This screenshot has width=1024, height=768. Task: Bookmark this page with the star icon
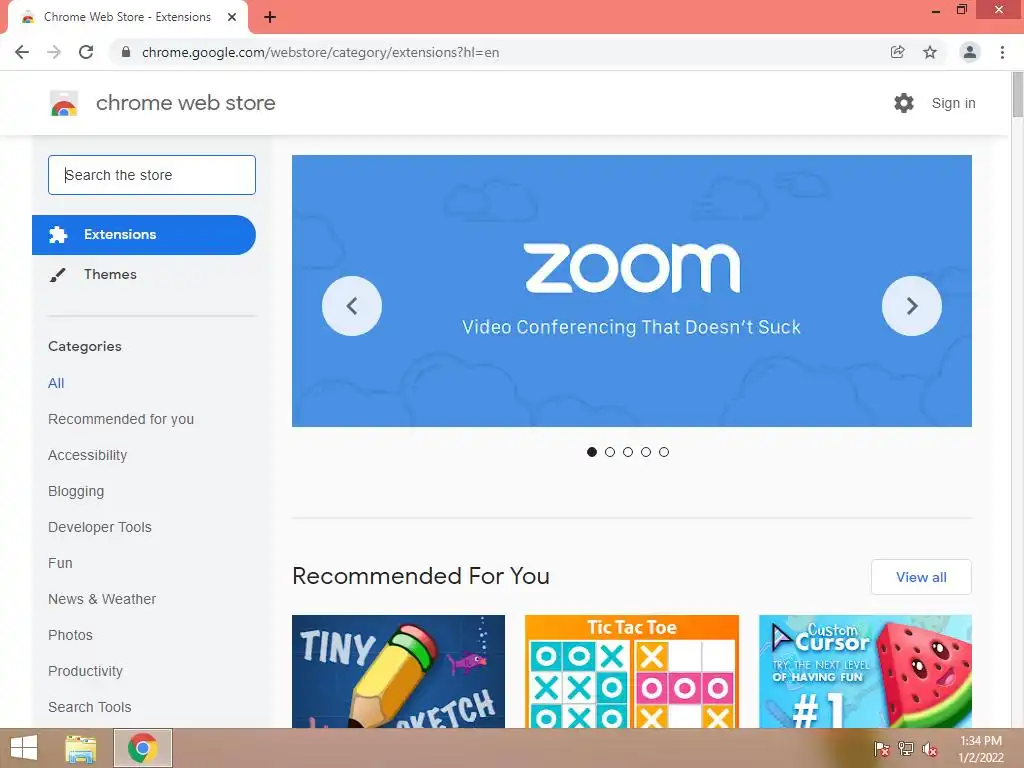click(930, 52)
